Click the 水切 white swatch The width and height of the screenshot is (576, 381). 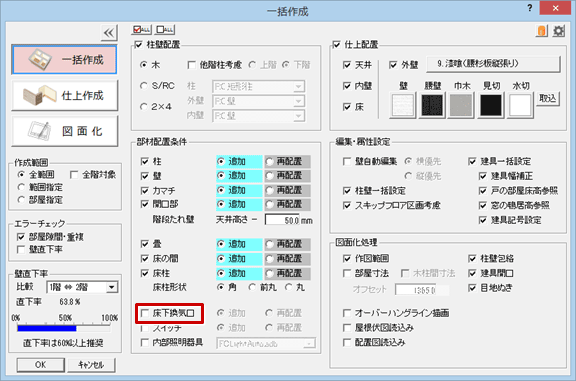520,105
